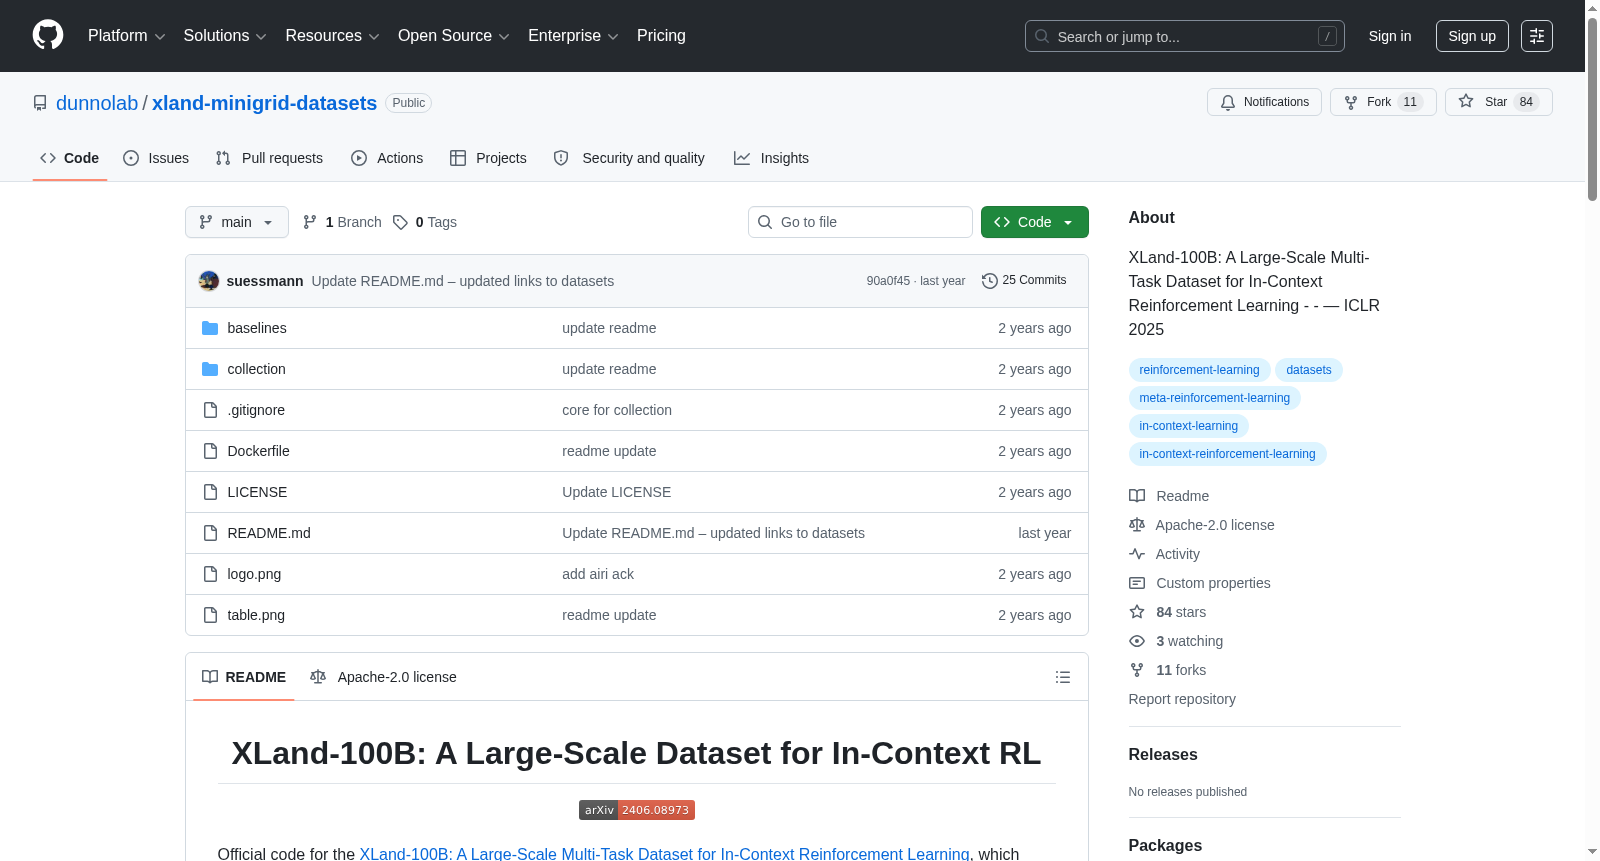Click the meta-reinforcement-learning topic tag
This screenshot has width=1600, height=861.
point(1214,398)
